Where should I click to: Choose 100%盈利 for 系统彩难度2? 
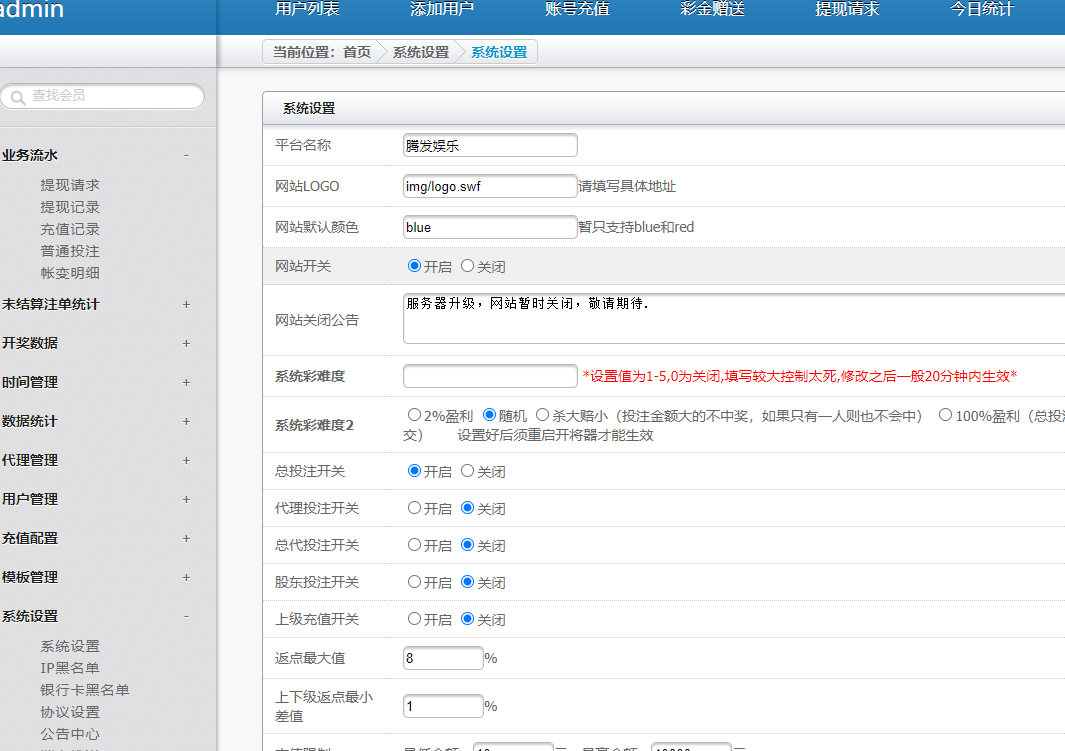click(945, 415)
